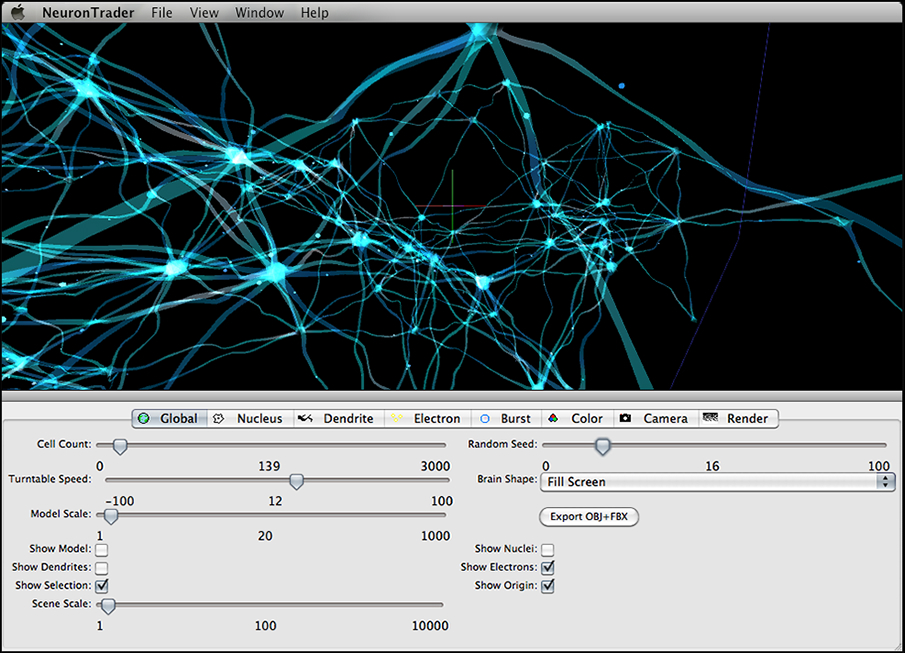Viewport: 905px width, 653px height.
Task: Click the Cell Count value 139
Action: click(269, 467)
